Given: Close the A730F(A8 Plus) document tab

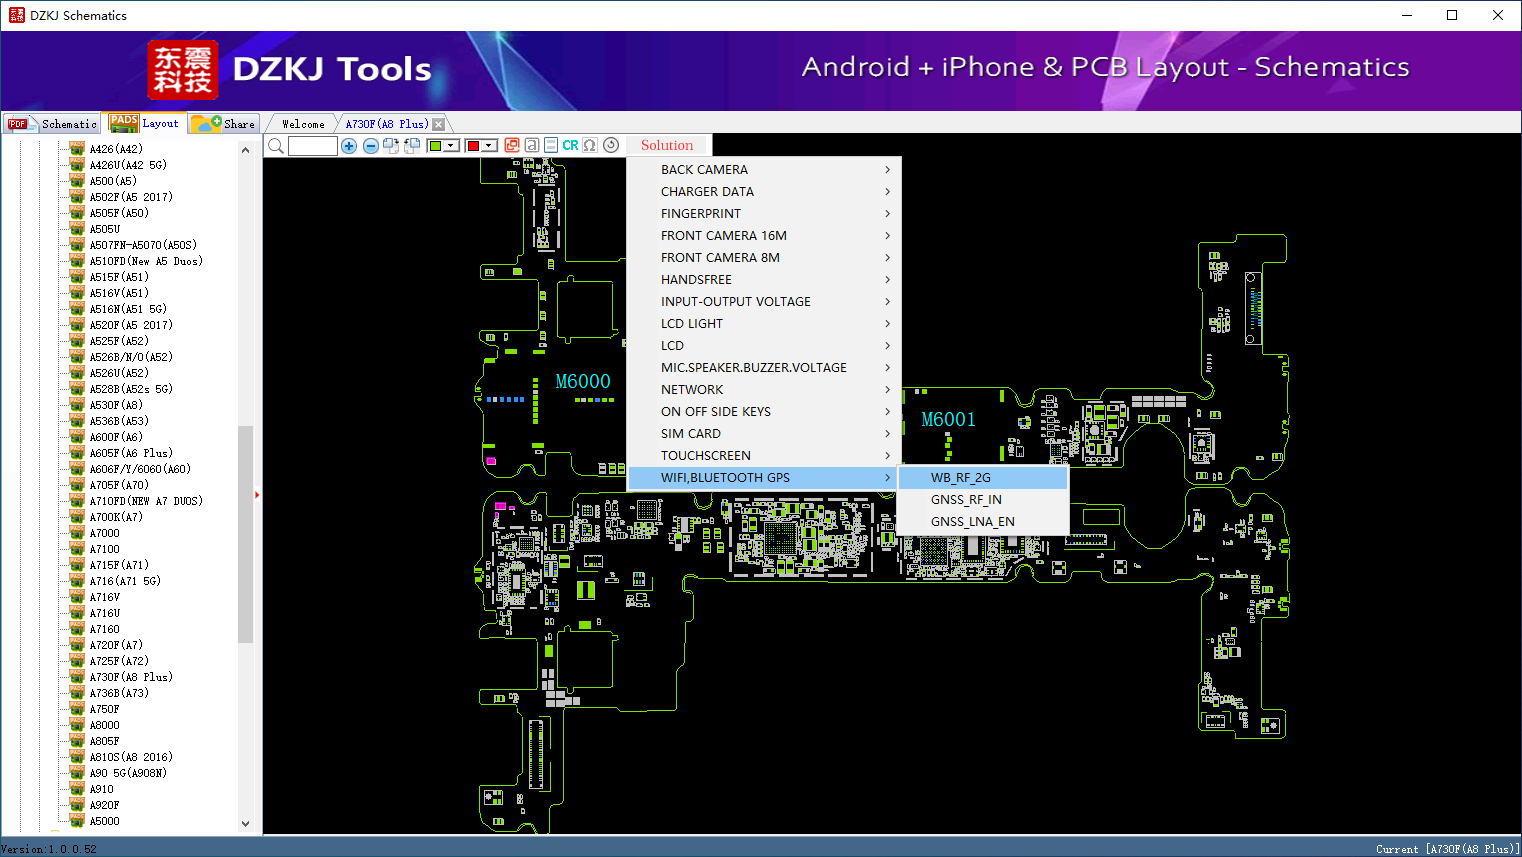Looking at the screenshot, I should click(x=438, y=124).
